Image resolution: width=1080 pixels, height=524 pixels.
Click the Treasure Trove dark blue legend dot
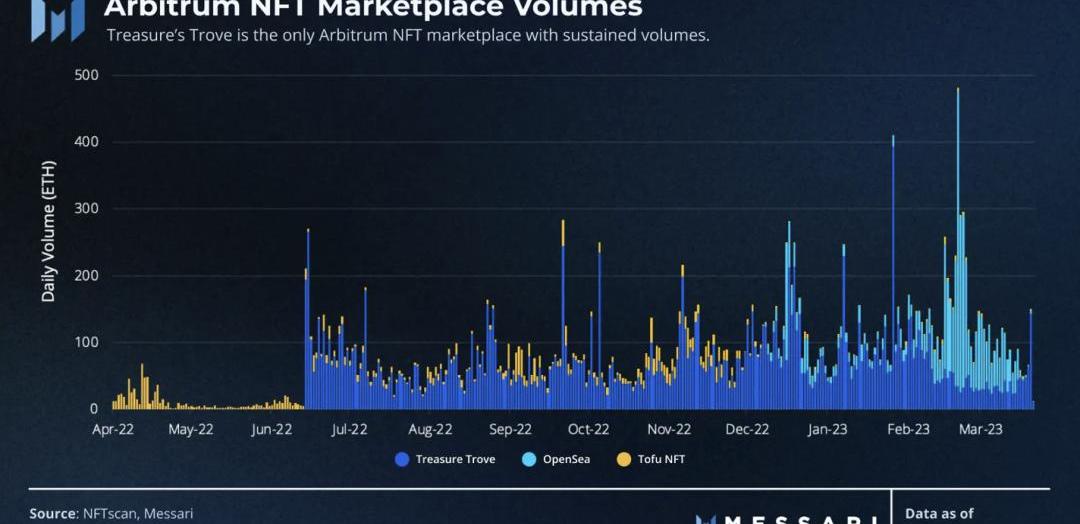point(402,460)
